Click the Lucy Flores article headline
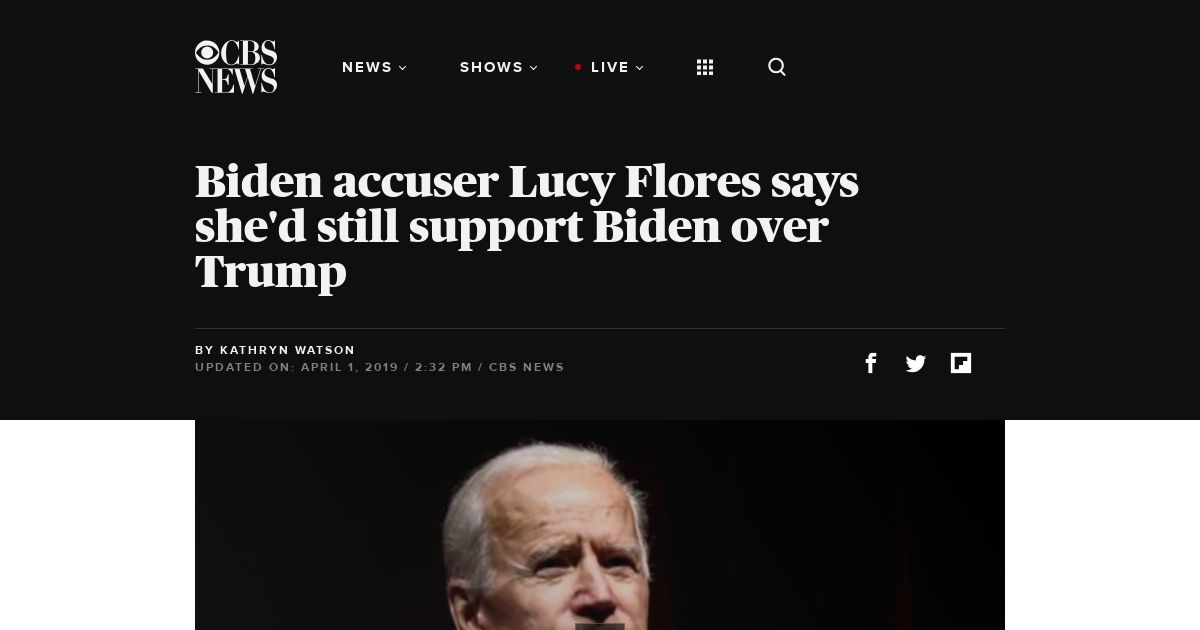Viewport: 1200px width, 630px height. [527, 226]
